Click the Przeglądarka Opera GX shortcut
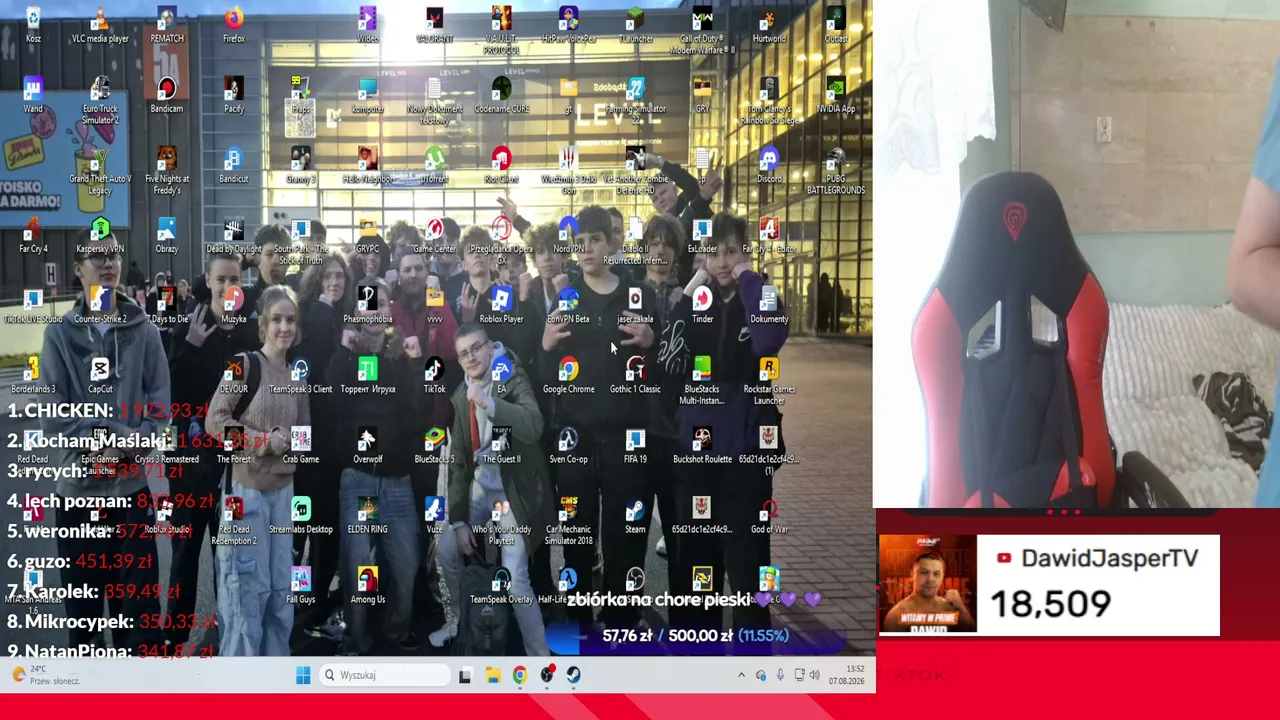 (501, 242)
